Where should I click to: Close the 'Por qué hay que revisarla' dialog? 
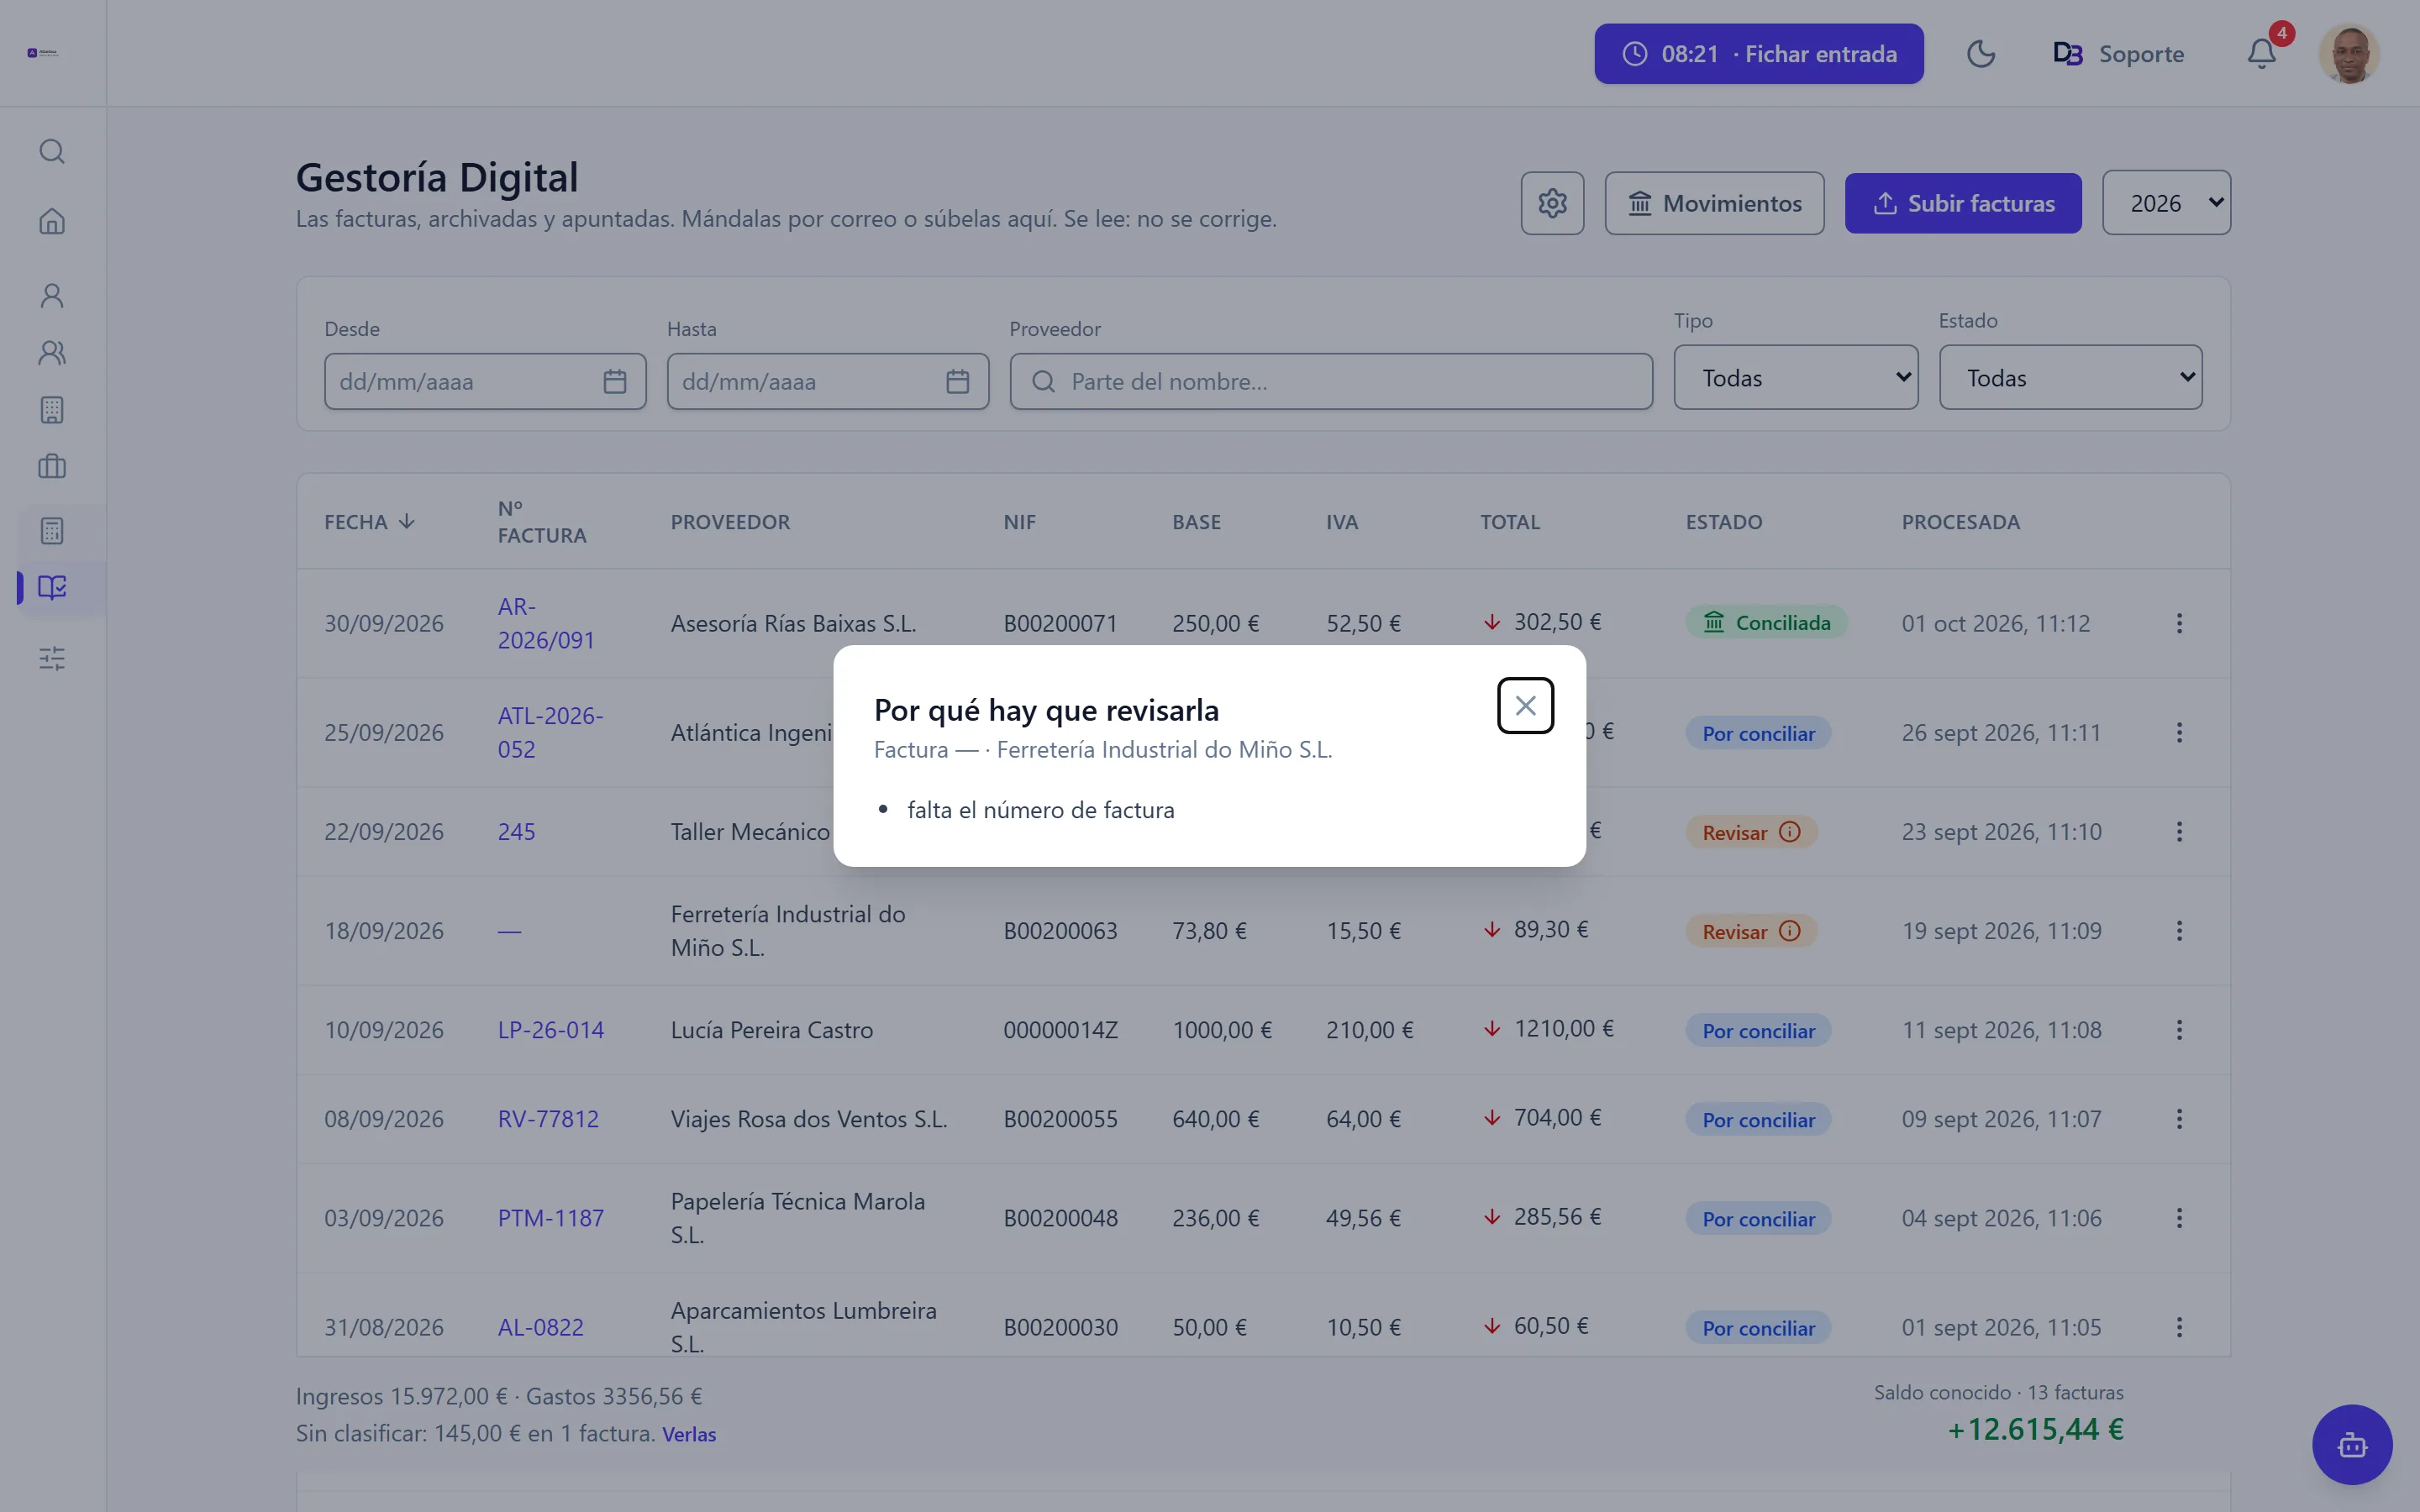pyautogui.click(x=1525, y=706)
